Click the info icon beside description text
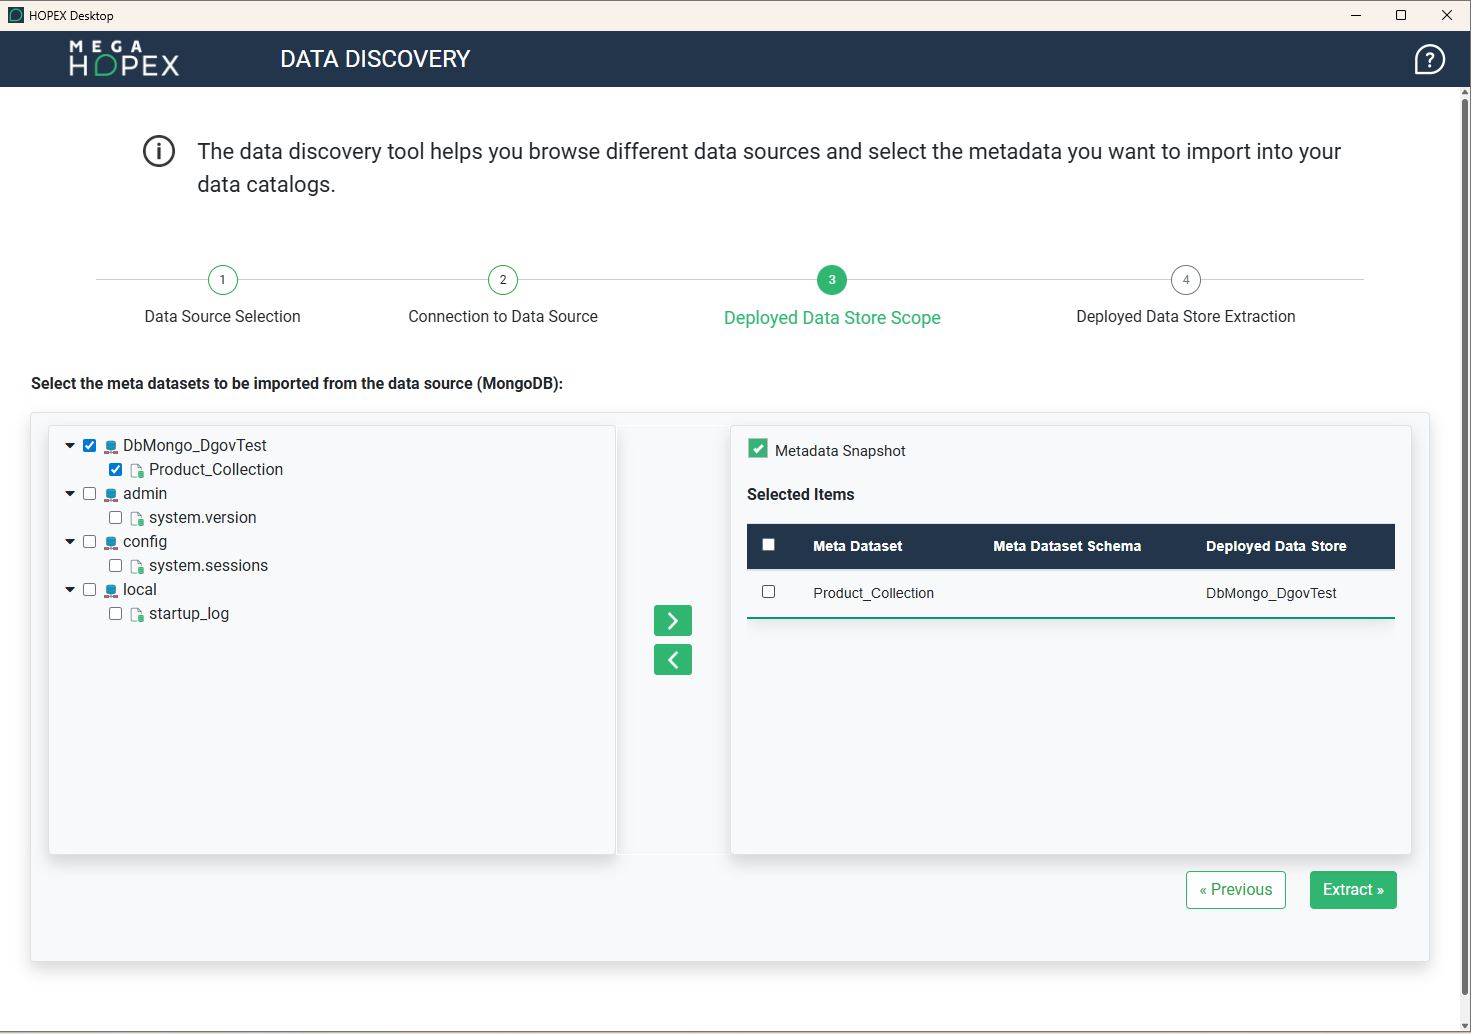The height and width of the screenshot is (1034, 1471). coord(159,152)
